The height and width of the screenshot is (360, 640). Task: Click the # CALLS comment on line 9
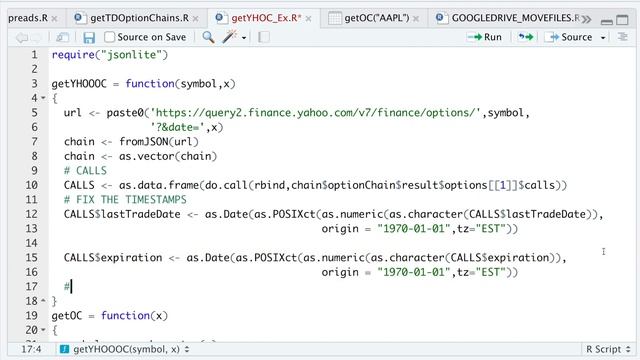[x=85, y=171]
